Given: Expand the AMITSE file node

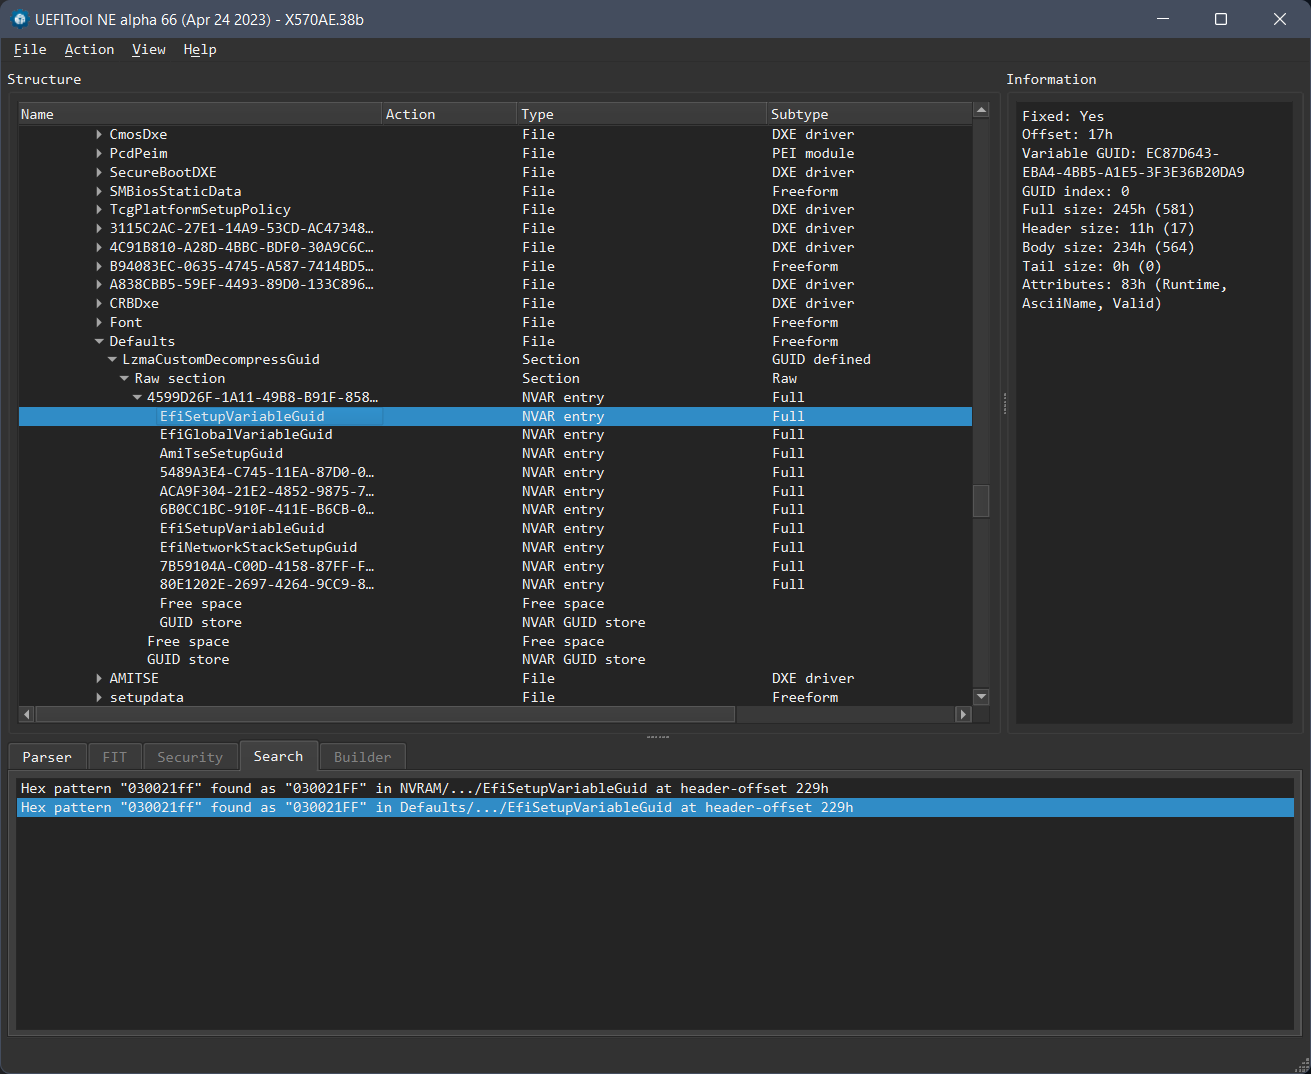Looking at the screenshot, I should click(99, 678).
